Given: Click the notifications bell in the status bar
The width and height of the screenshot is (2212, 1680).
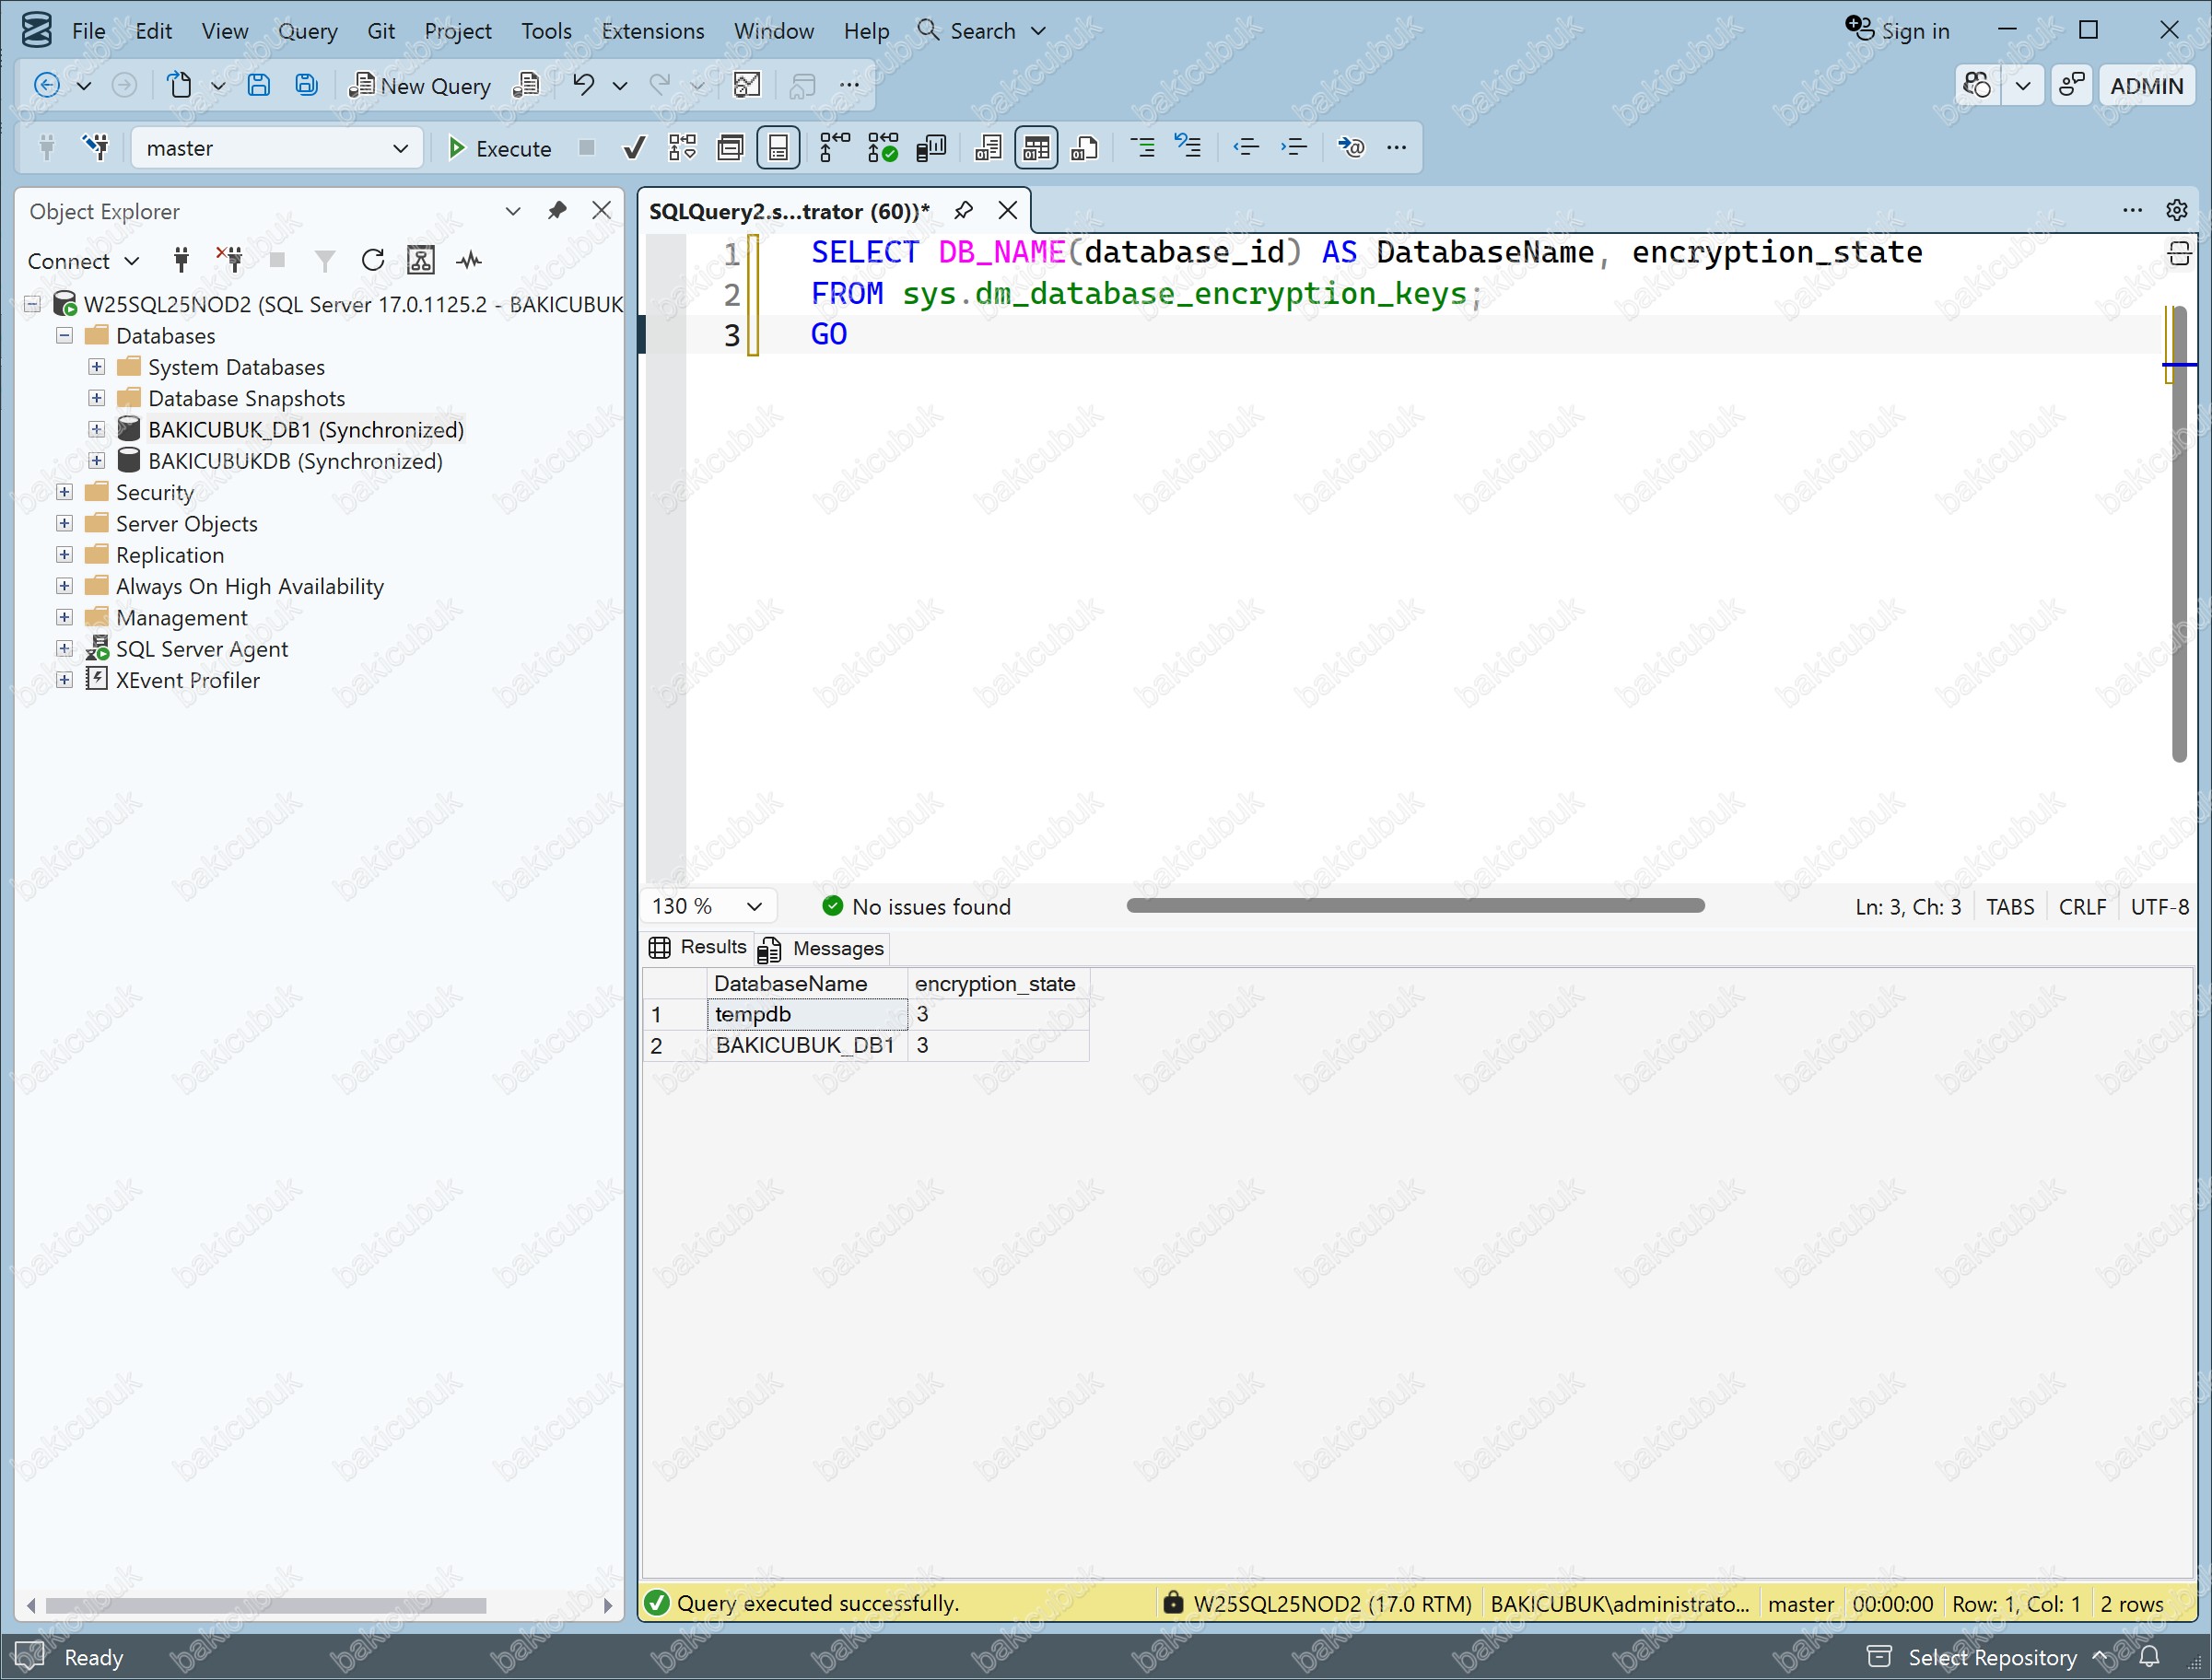Looking at the screenshot, I should [2149, 1657].
